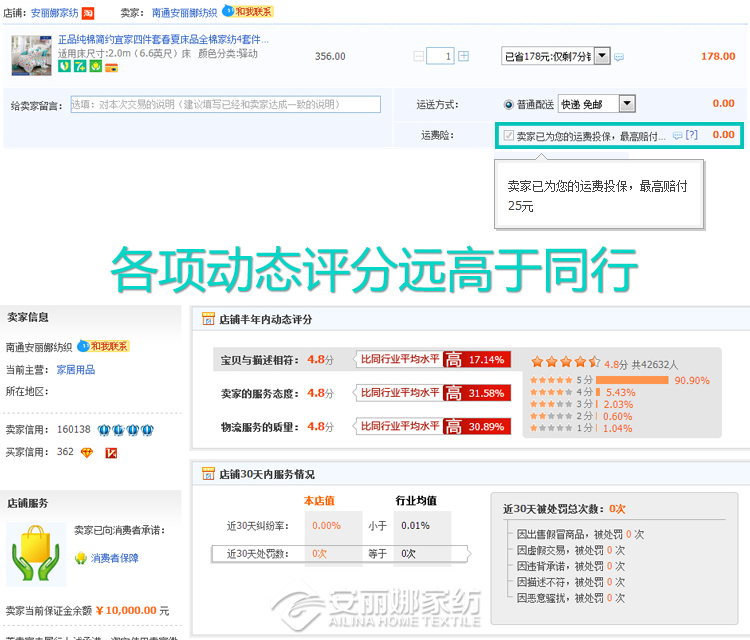Screen dimensions: 750x640
Task: Open the 安丽娜家纺 store link
Action: coord(55,13)
